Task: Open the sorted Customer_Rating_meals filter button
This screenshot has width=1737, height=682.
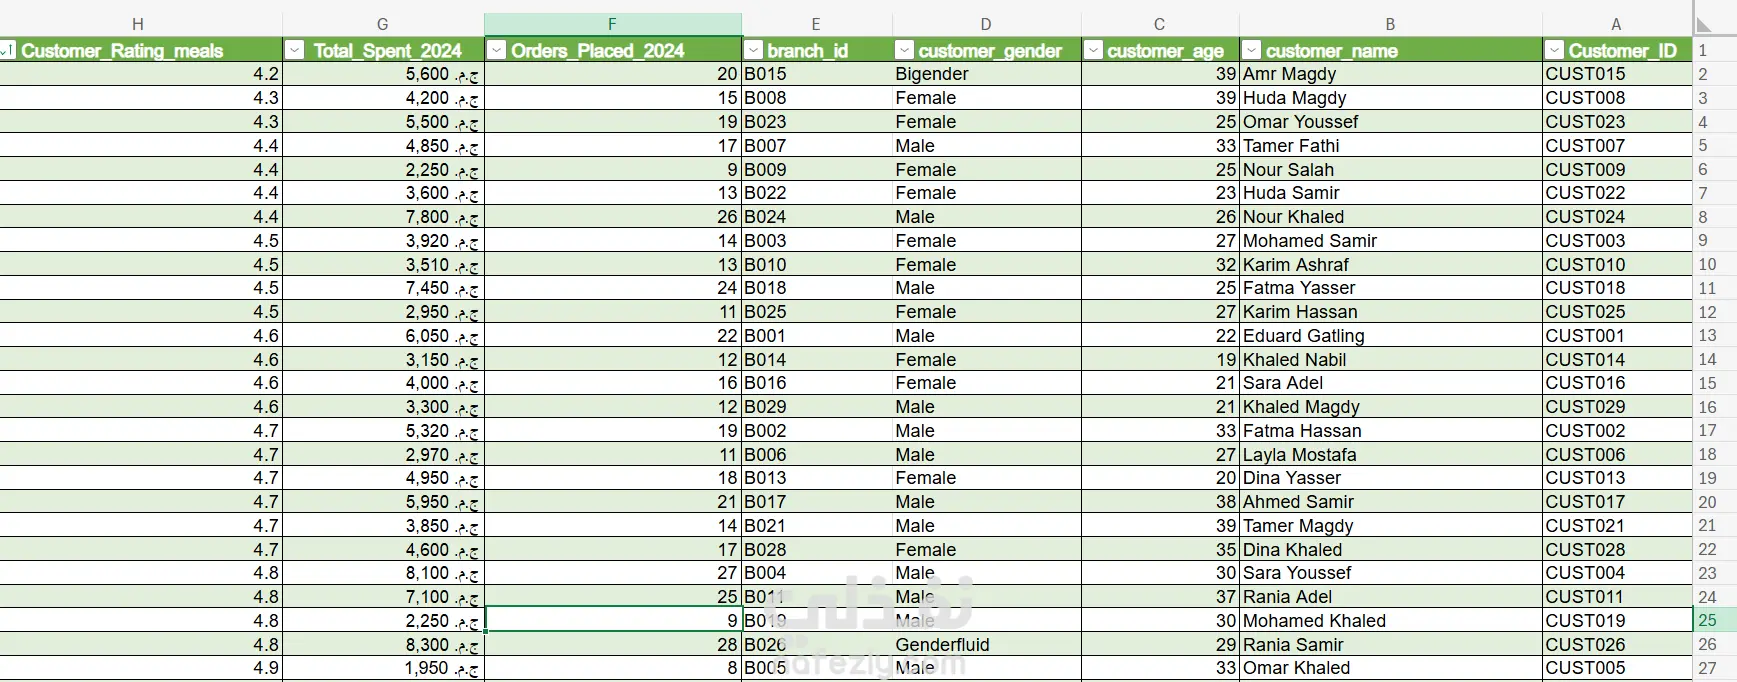Action: (7, 50)
